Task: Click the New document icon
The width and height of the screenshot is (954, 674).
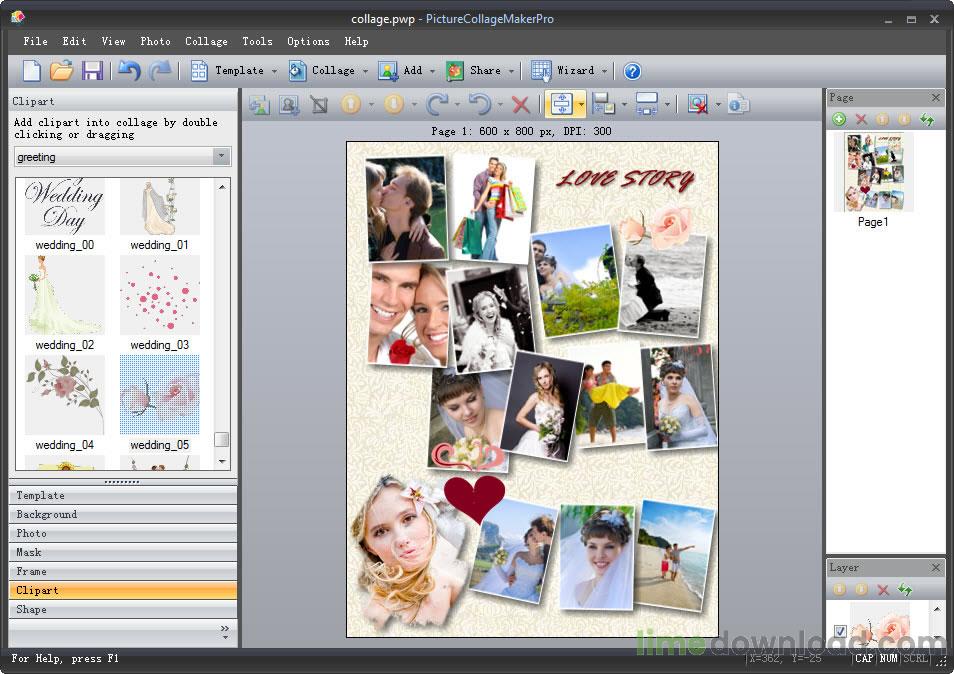Action: [30, 70]
